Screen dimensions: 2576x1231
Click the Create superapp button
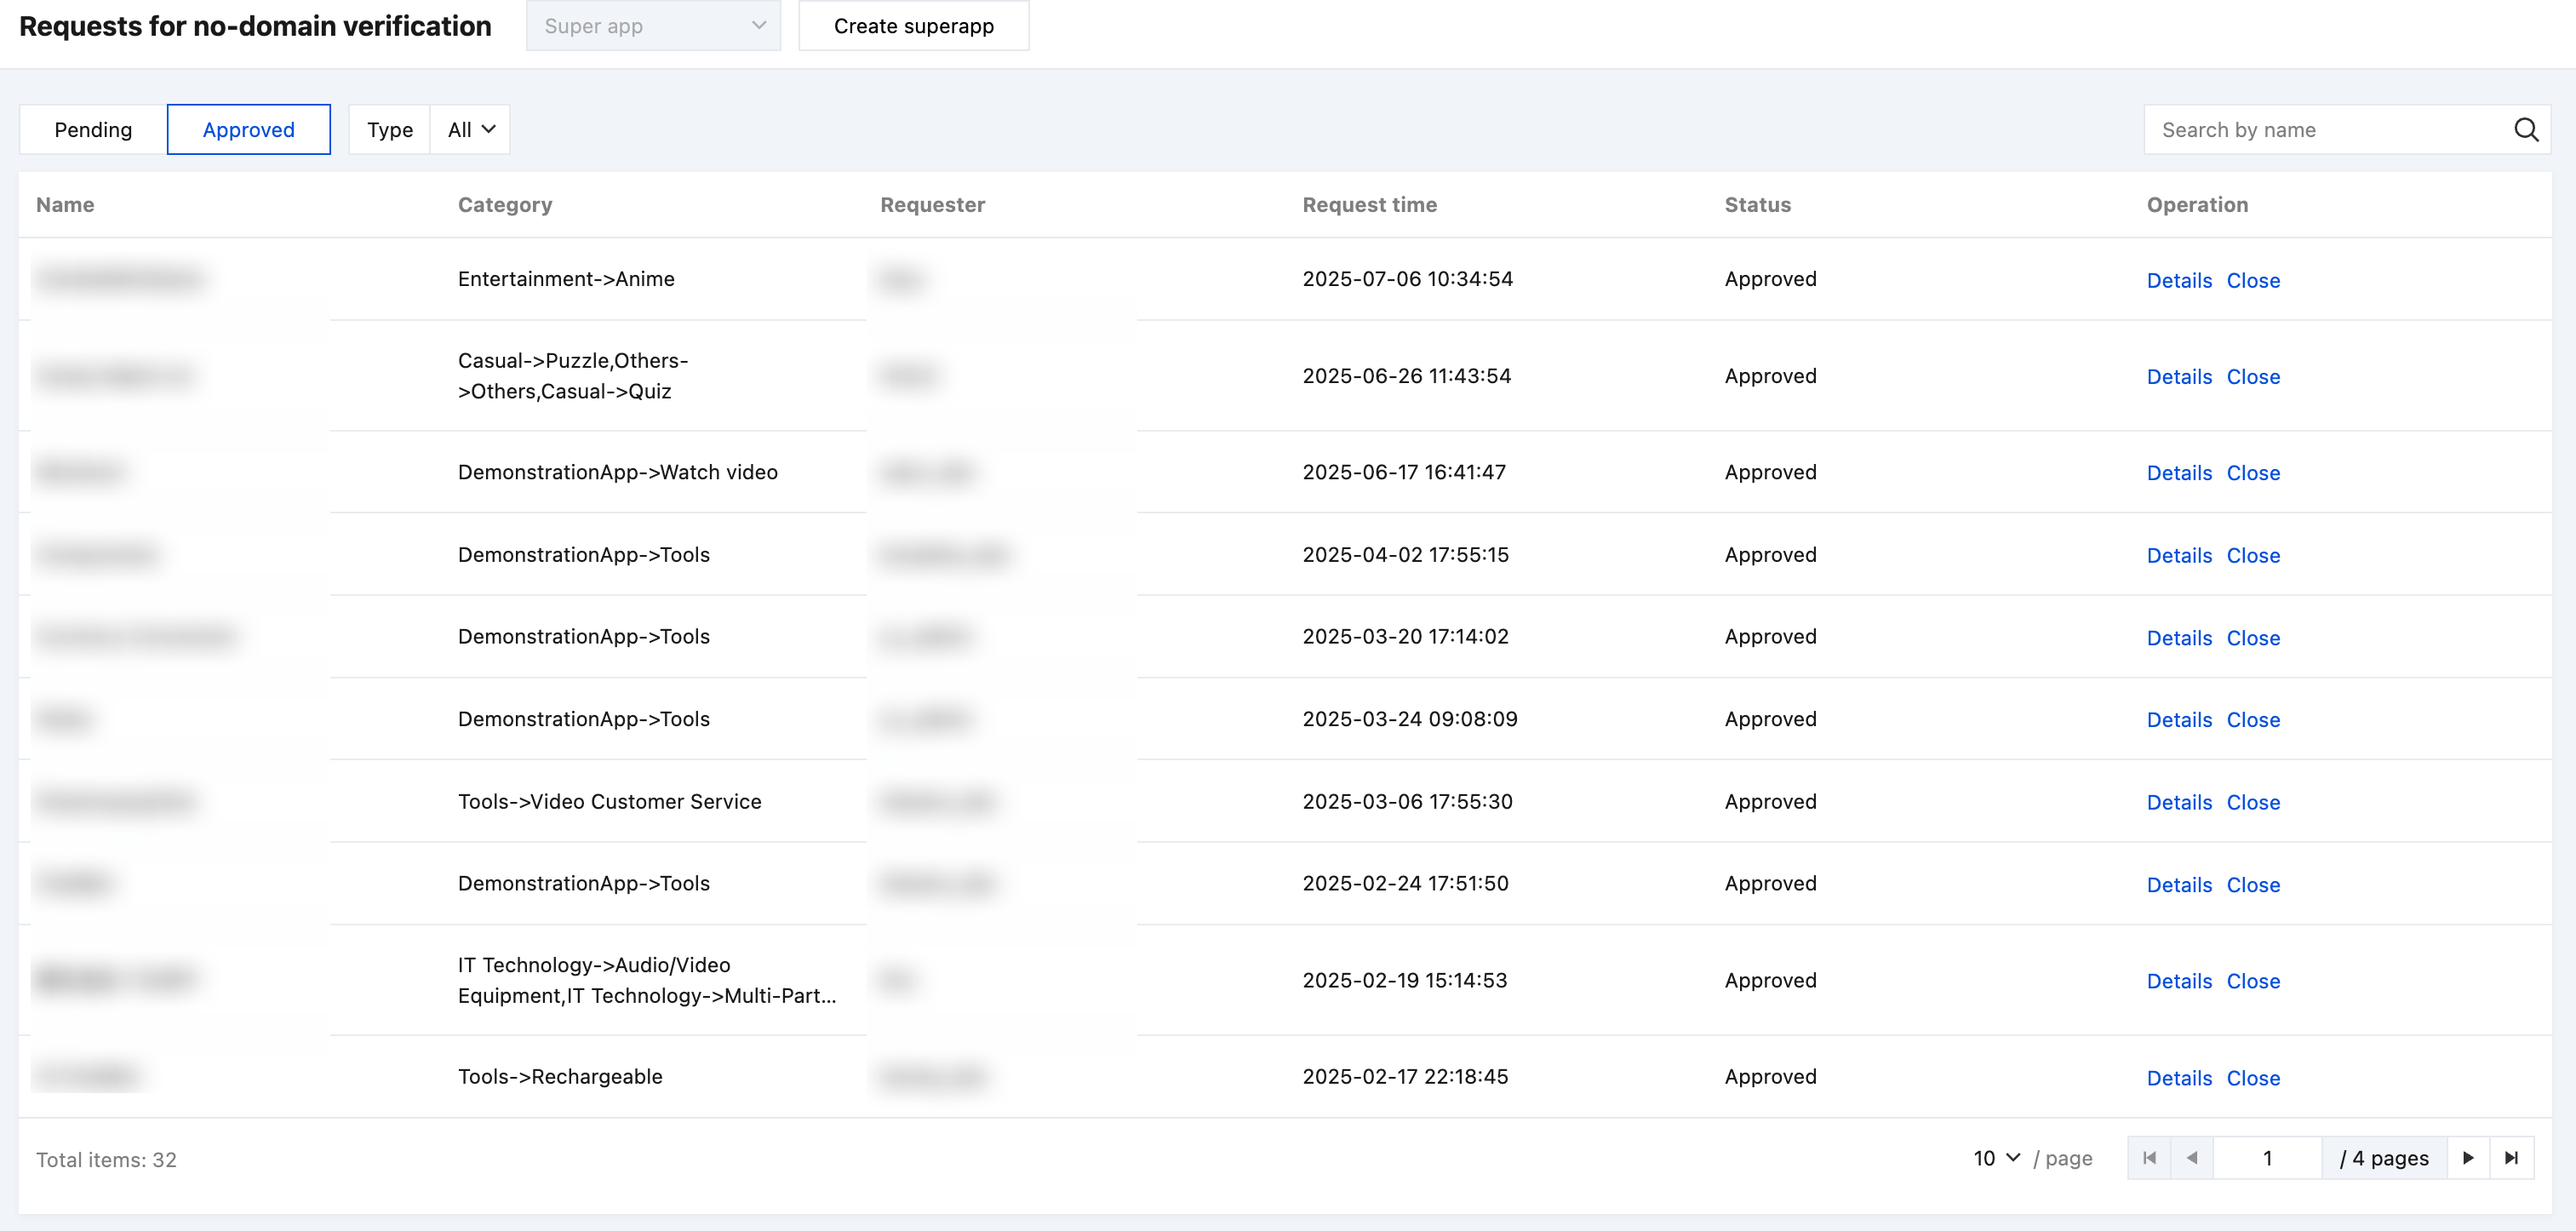tap(913, 26)
